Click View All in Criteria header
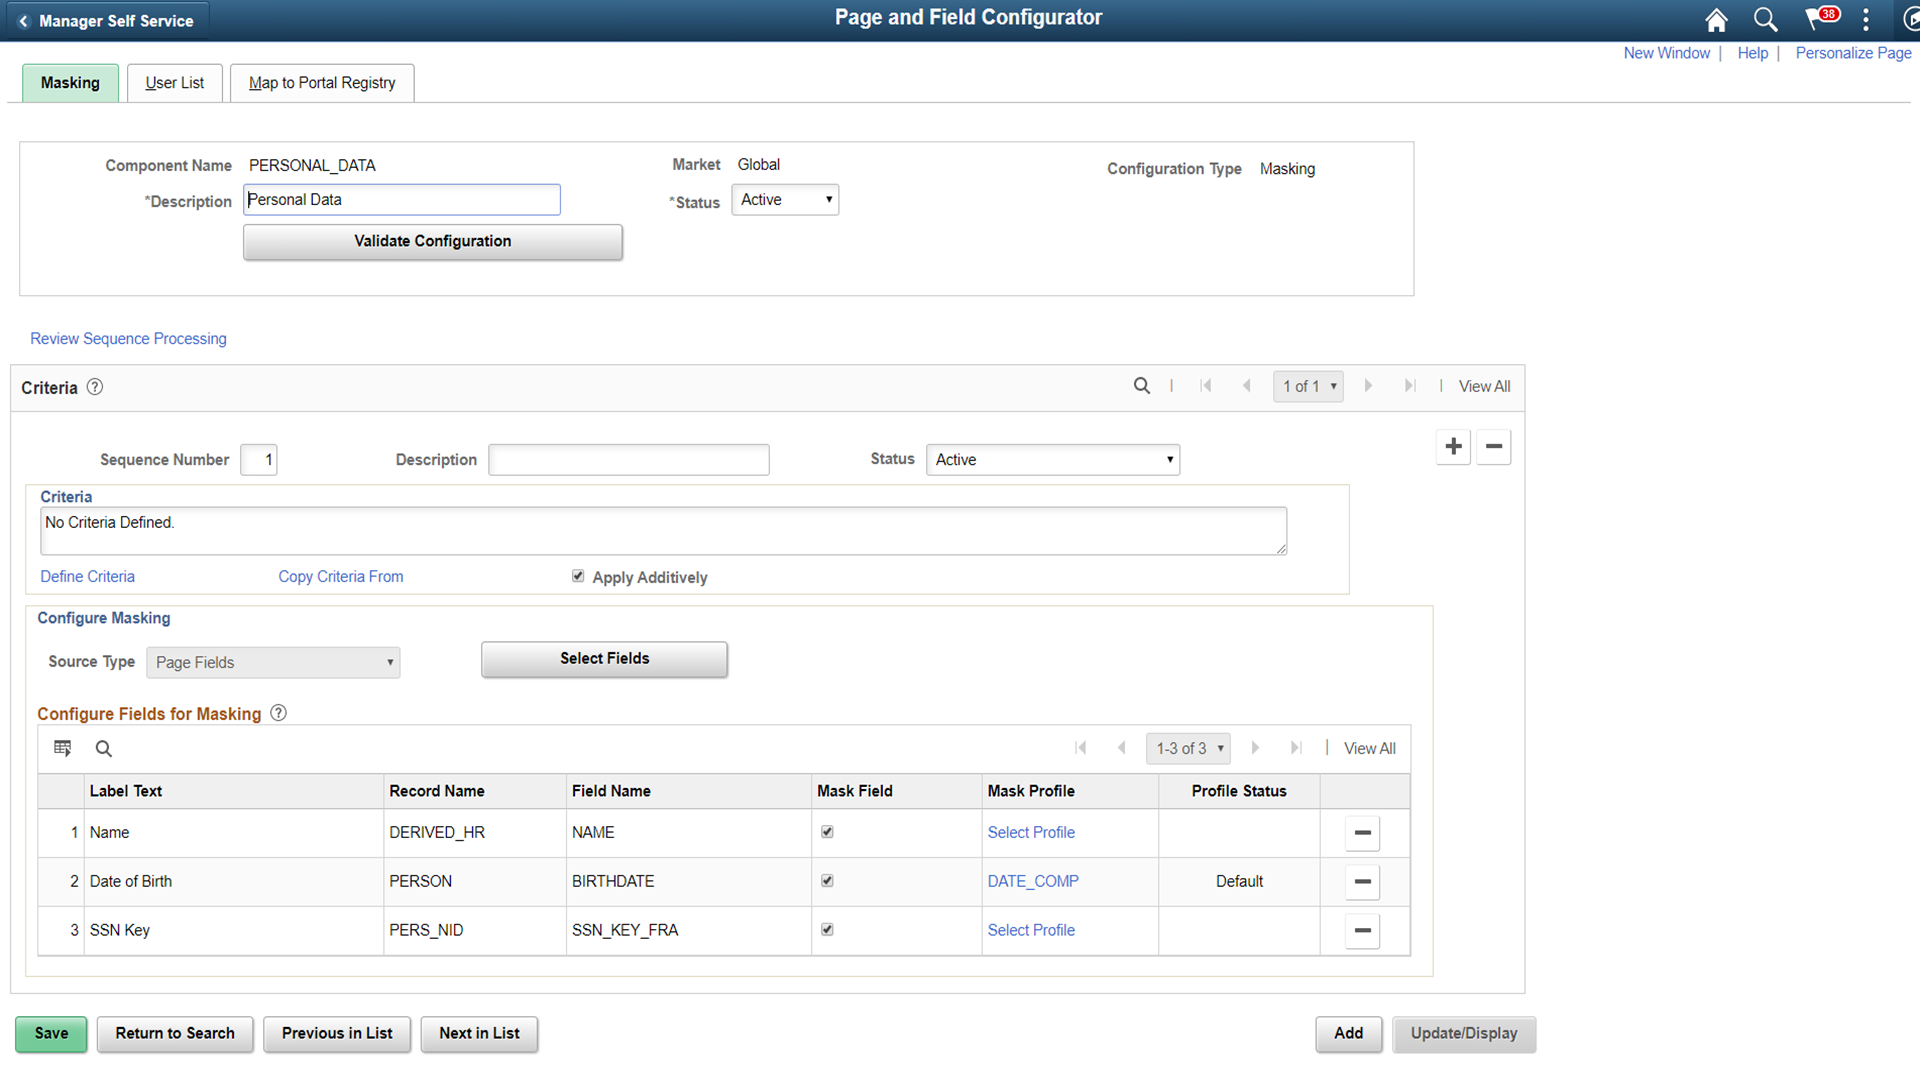Image resolution: width=1920 pixels, height=1080 pixels. [x=1484, y=387]
